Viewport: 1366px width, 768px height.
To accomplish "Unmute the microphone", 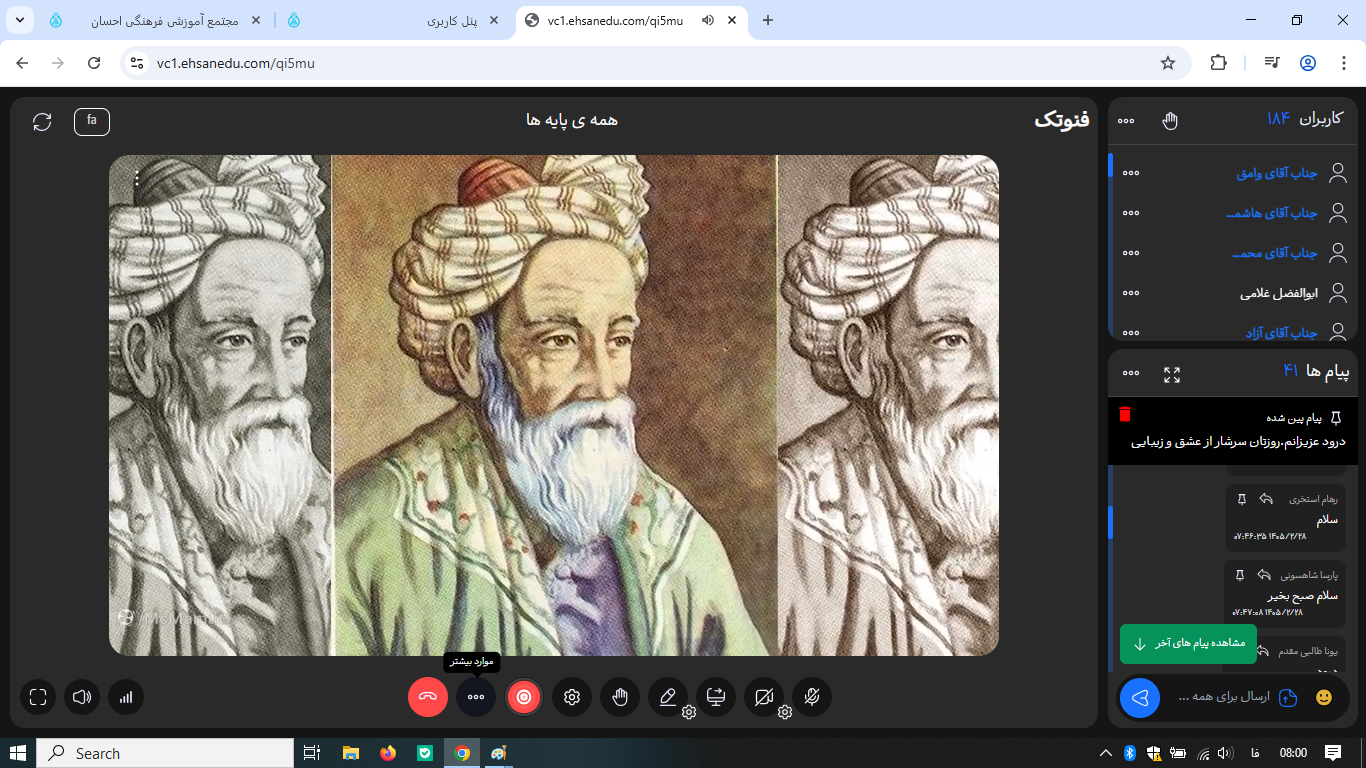I will click(x=812, y=697).
